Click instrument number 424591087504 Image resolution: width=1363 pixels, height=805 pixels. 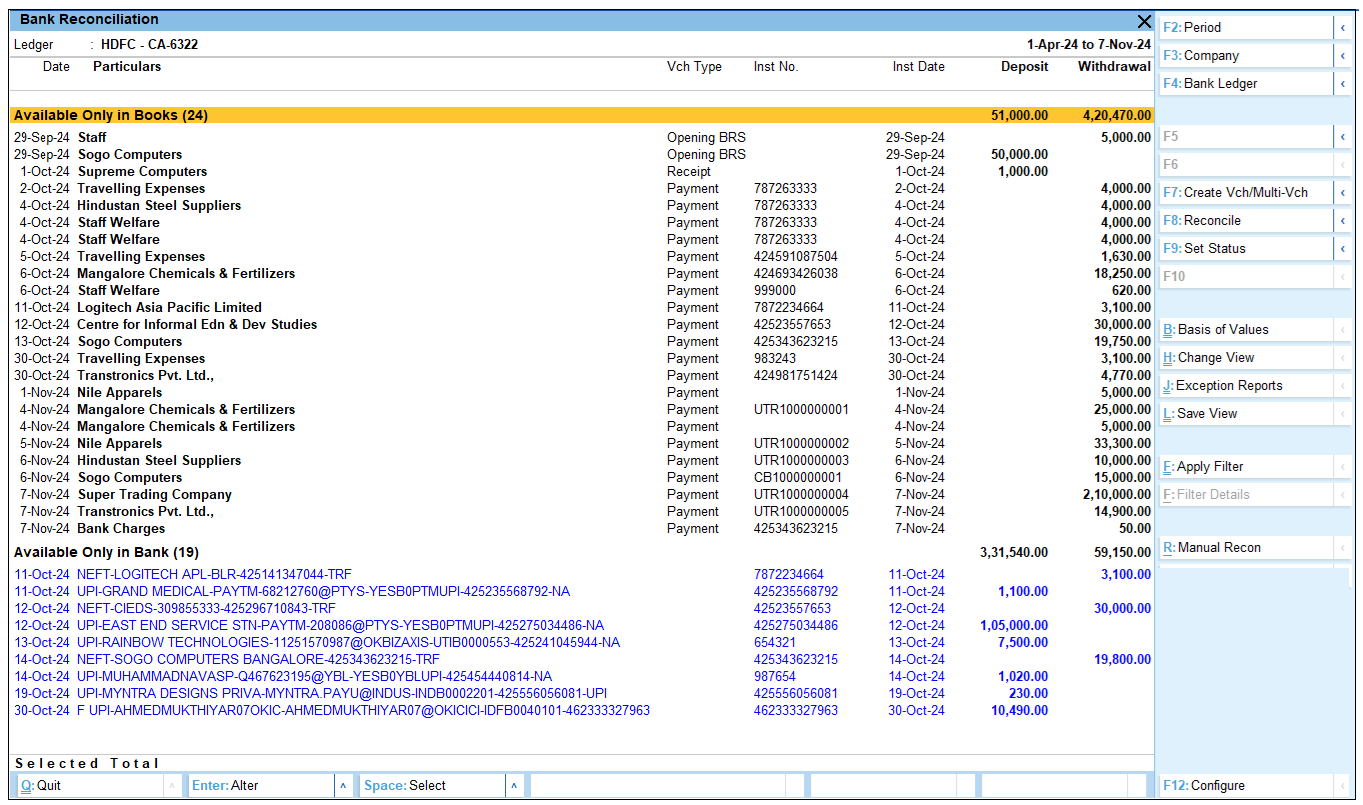[796, 257]
